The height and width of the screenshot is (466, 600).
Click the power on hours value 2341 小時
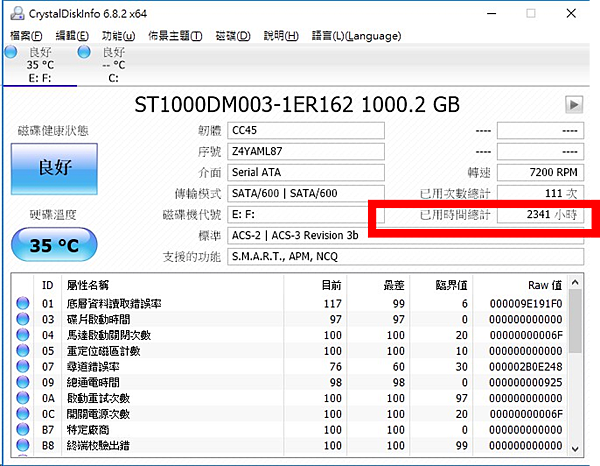[x=540, y=215]
